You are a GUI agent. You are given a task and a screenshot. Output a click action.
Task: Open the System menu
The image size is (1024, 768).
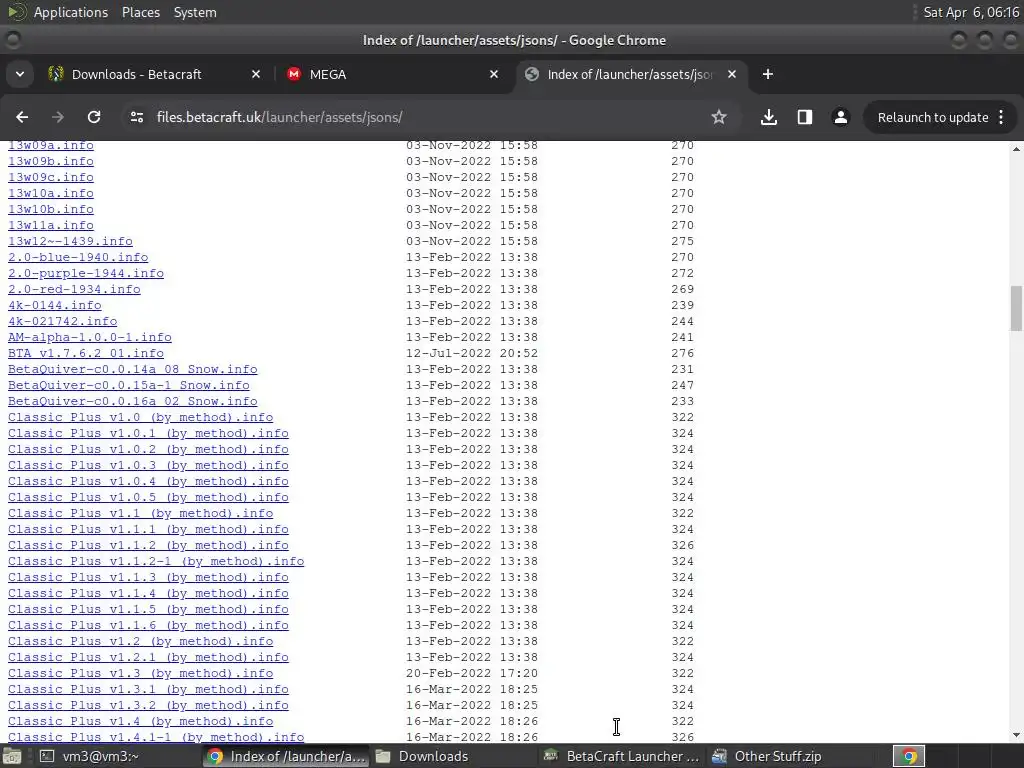(195, 12)
